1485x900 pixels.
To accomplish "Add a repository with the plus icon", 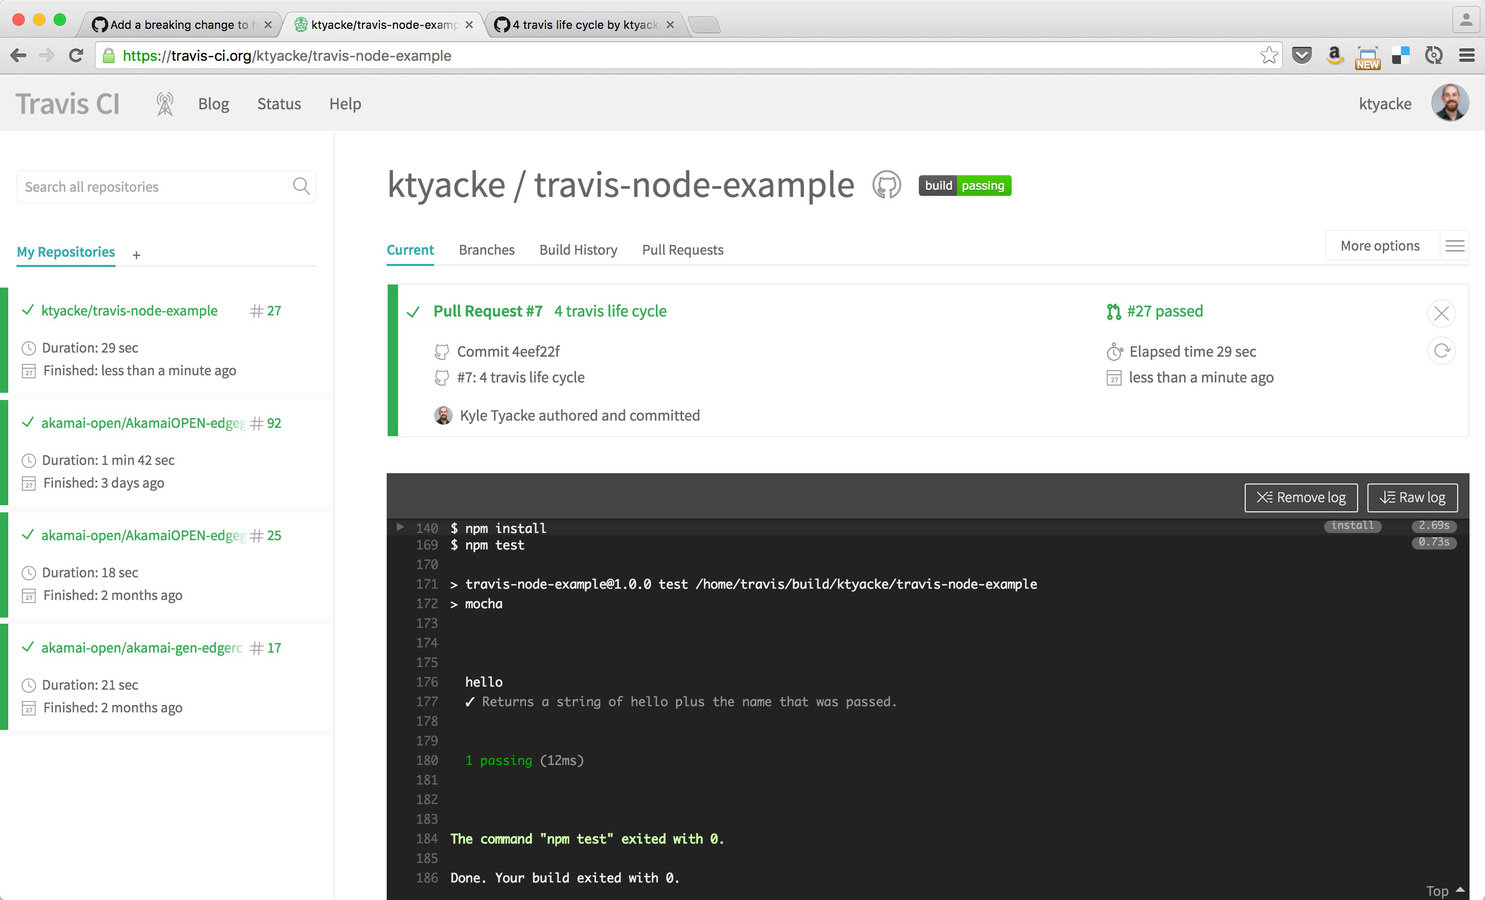I will point(136,255).
